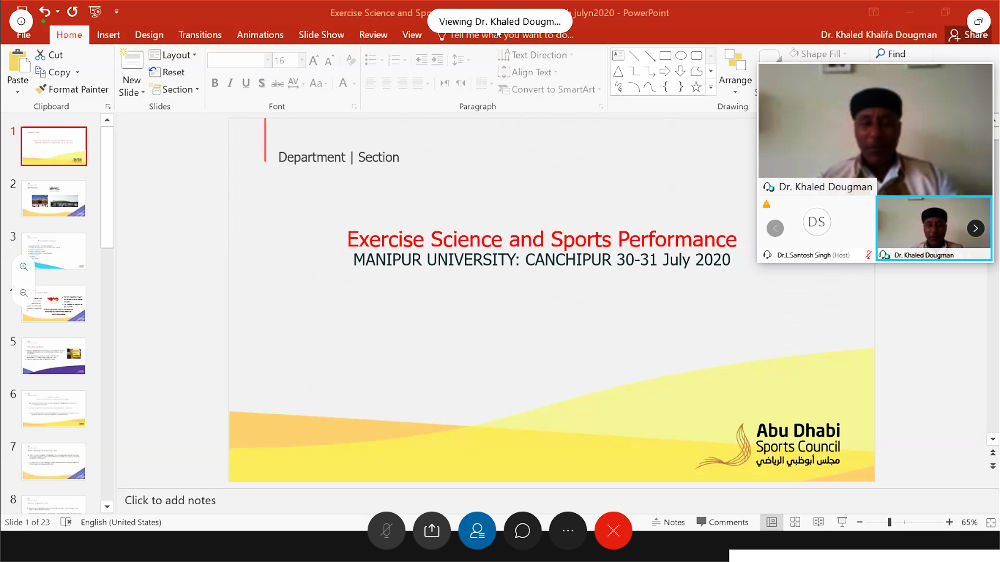
Task: Show next participant video arrow
Action: click(x=975, y=228)
